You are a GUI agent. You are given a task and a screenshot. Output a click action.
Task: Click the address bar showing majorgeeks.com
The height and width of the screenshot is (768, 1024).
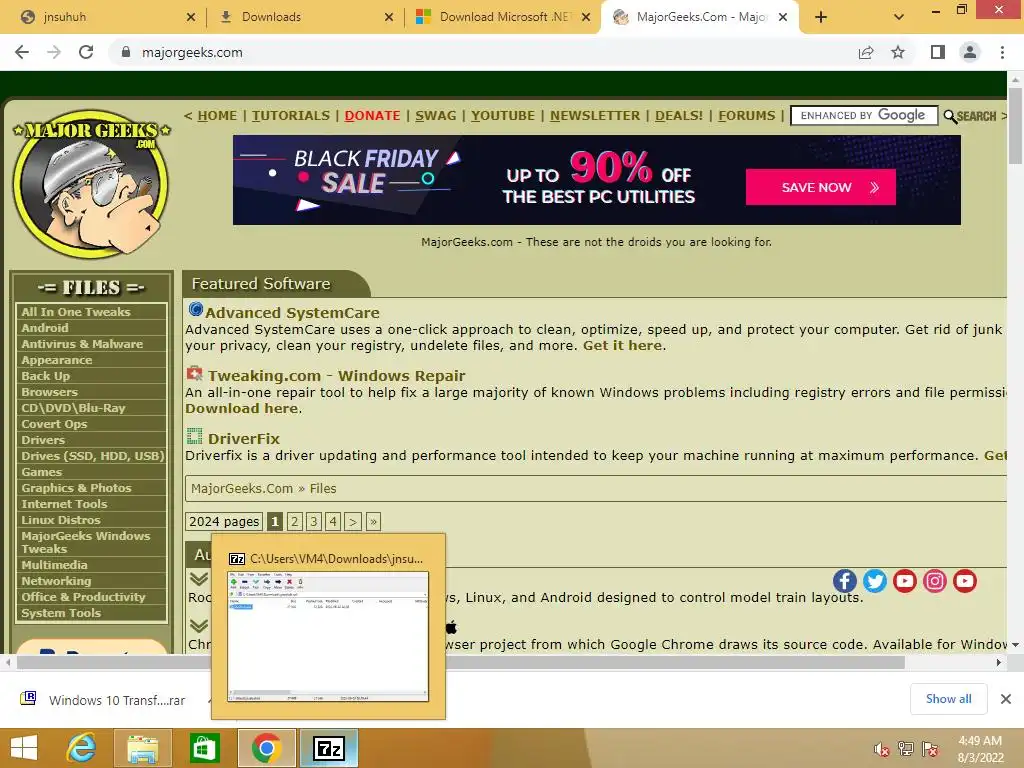coord(483,52)
